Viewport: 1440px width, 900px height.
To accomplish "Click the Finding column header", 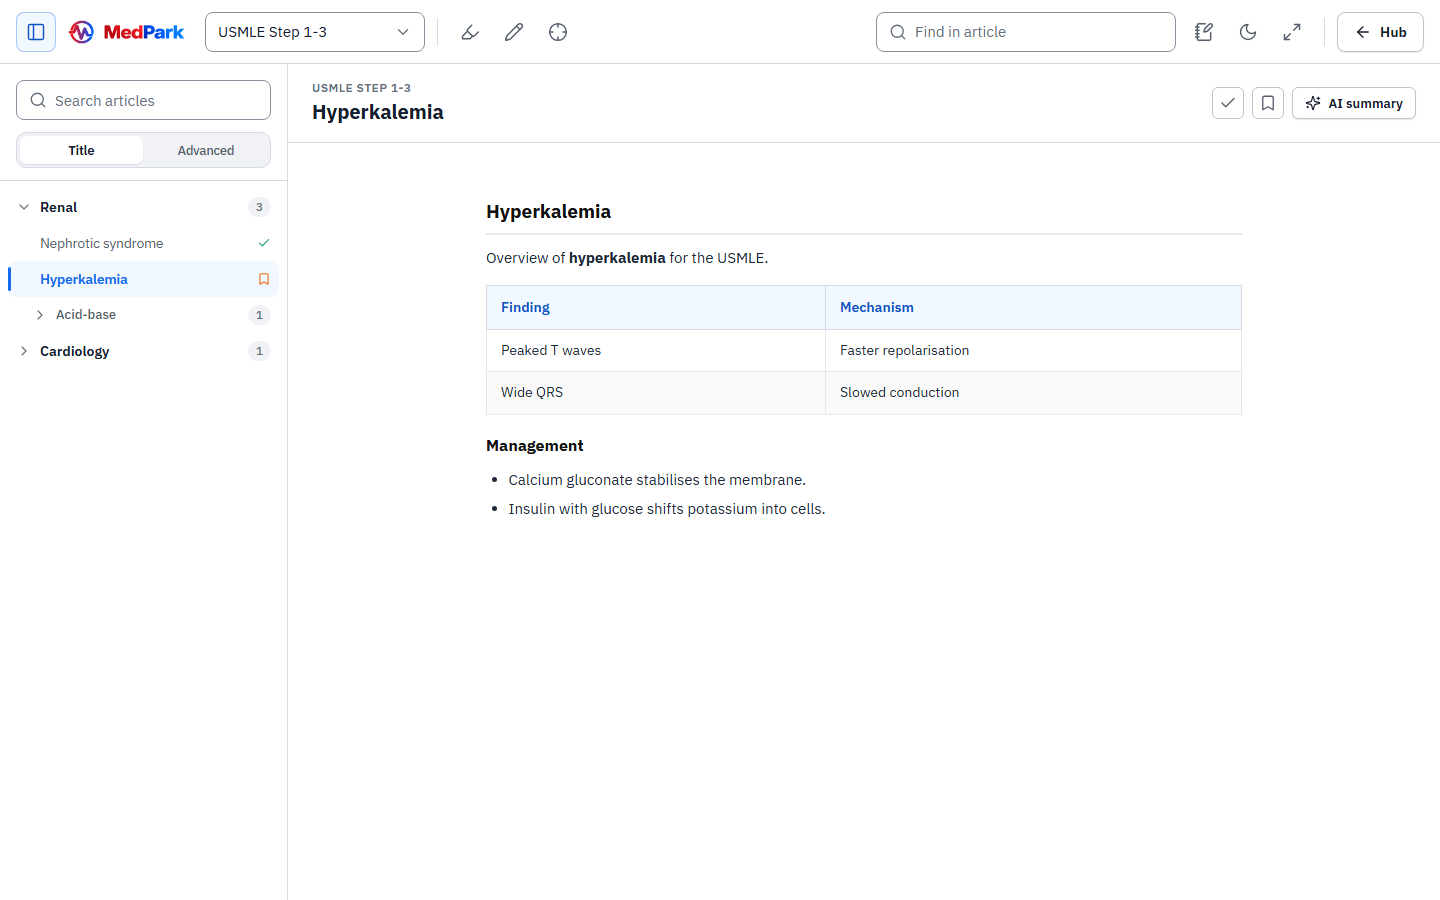I will 656,307.
